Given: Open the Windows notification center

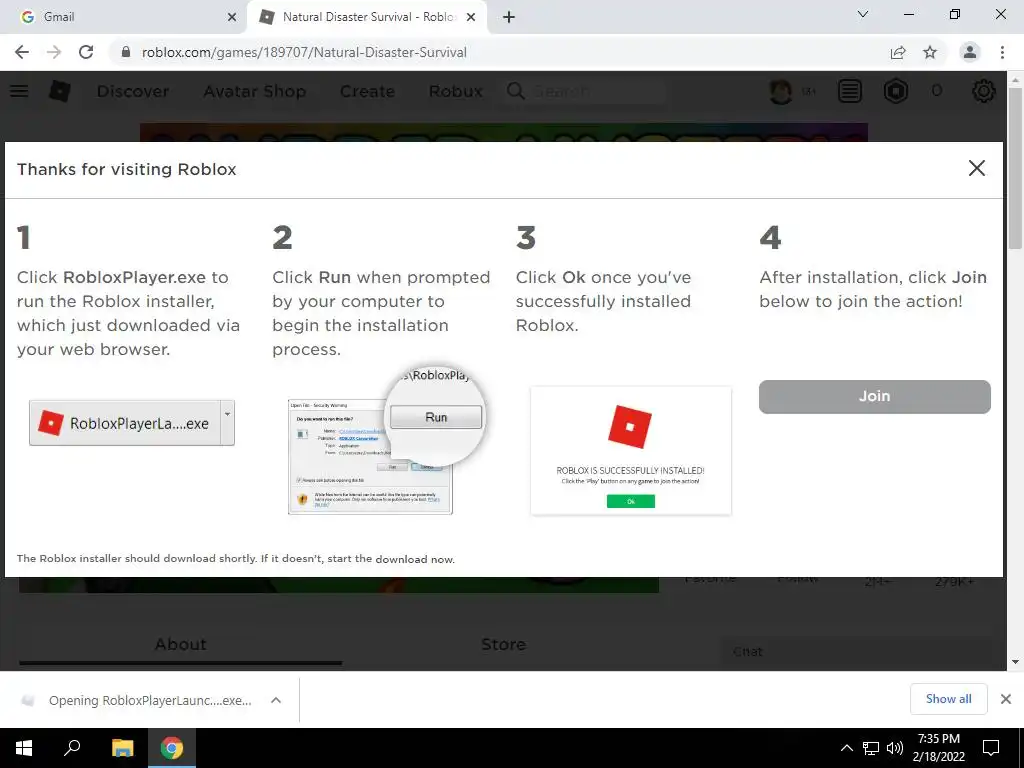Looking at the screenshot, I should (991, 748).
